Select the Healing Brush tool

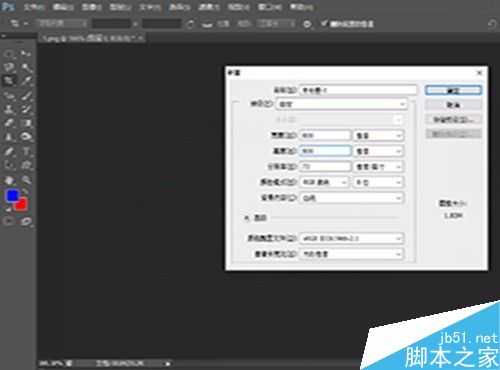(x=9, y=96)
